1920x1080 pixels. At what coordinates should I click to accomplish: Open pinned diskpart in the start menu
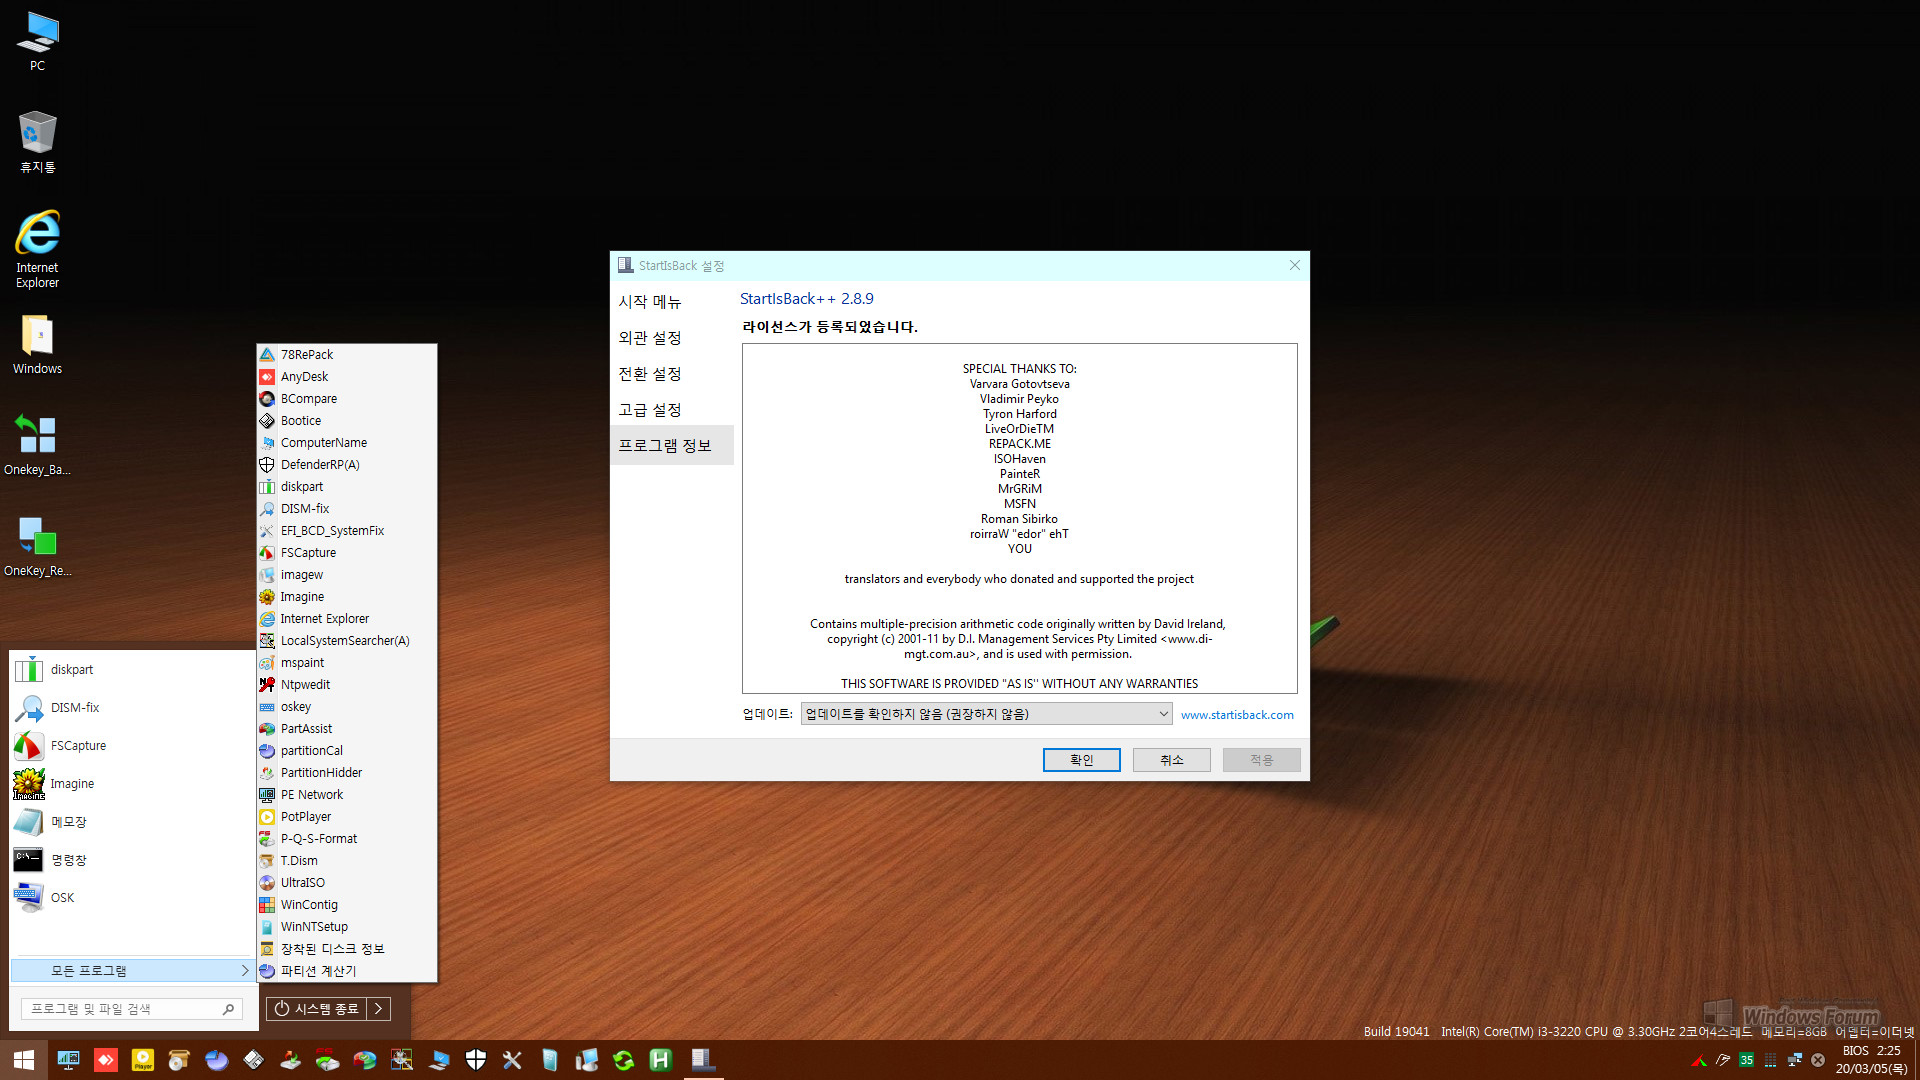tap(132, 670)
